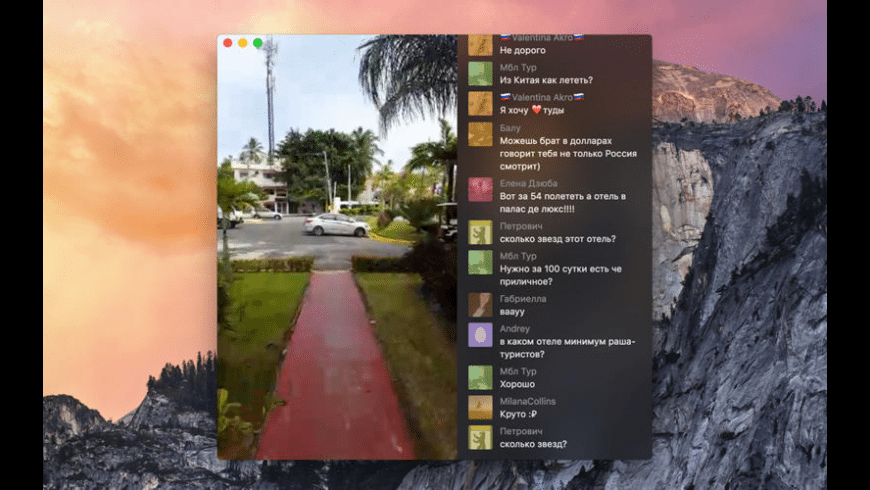Screen dimensions: 870x490
Task: Open the username Петрович above "сколько звезд этот отель?"
Action: (521, 226)
